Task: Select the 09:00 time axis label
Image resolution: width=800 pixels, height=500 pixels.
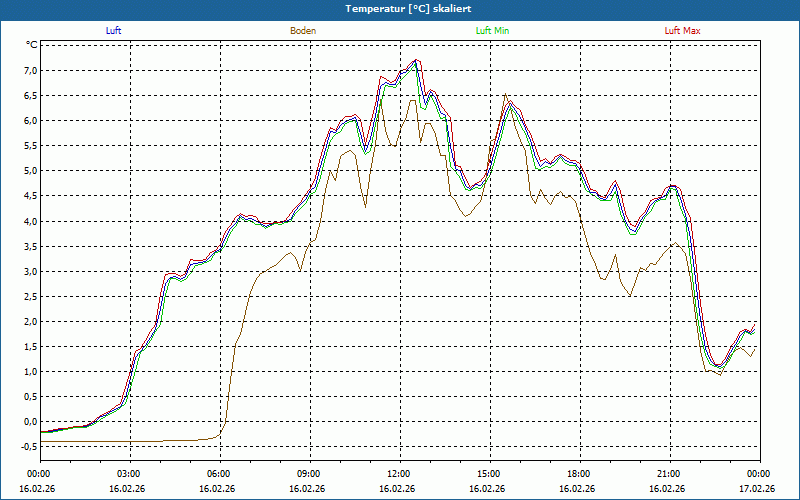Action: pos(309,473)
